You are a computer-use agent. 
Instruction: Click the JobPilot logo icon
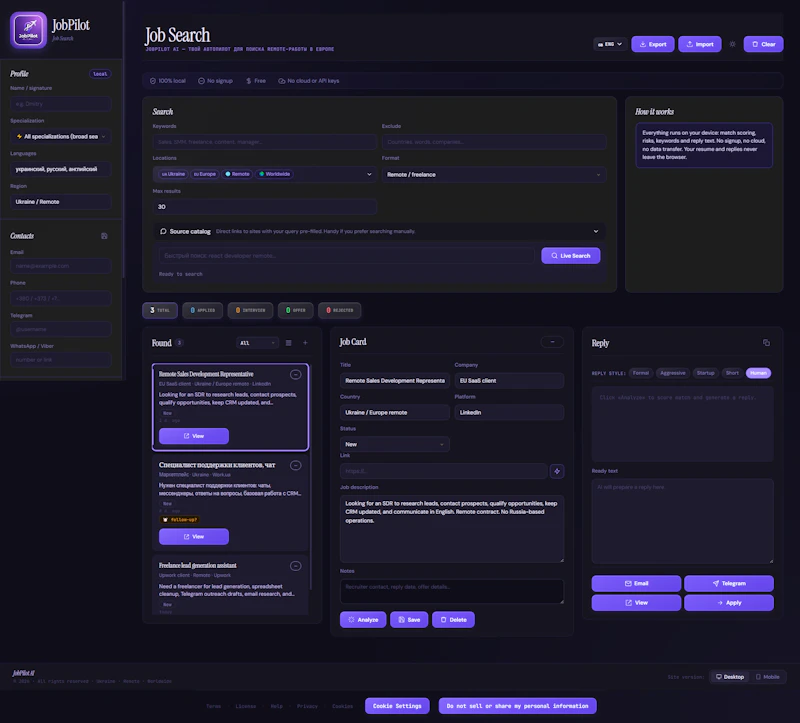(x=29, y=30)
